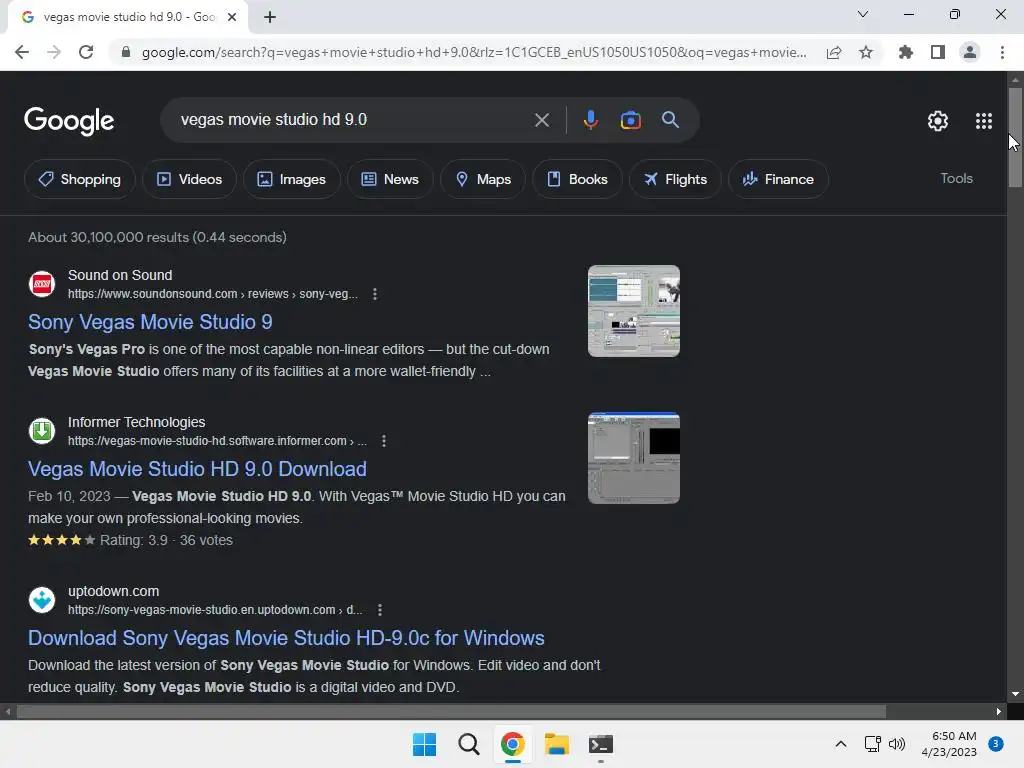Open the Chrome extensions puzzle icon

coord(906,52)
